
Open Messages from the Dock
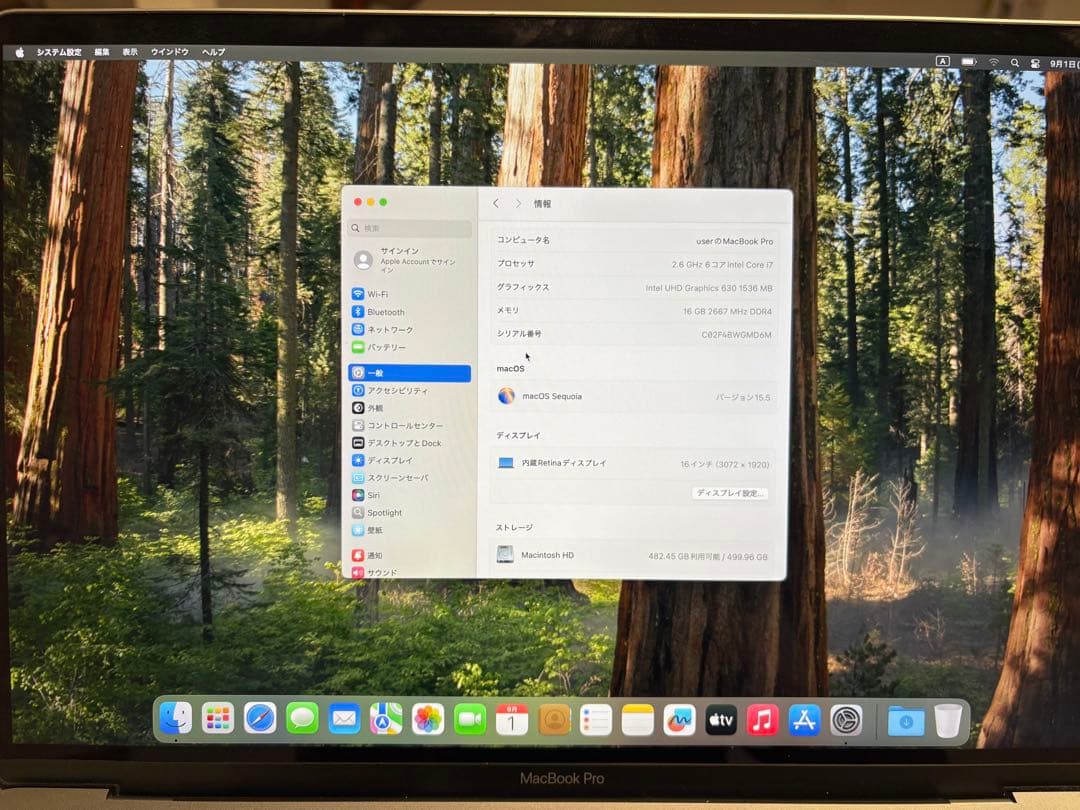[x=302, y=719]
